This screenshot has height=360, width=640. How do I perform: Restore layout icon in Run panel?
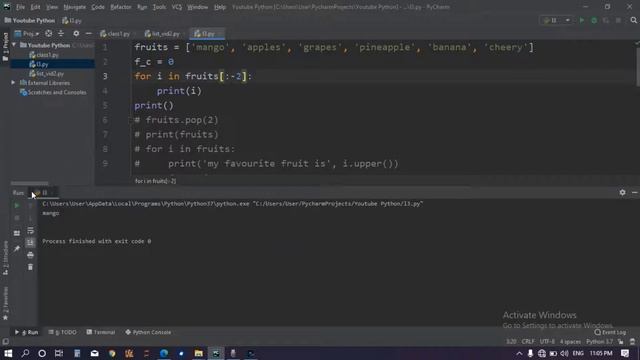pyautogui.click(x=17, y=233)
